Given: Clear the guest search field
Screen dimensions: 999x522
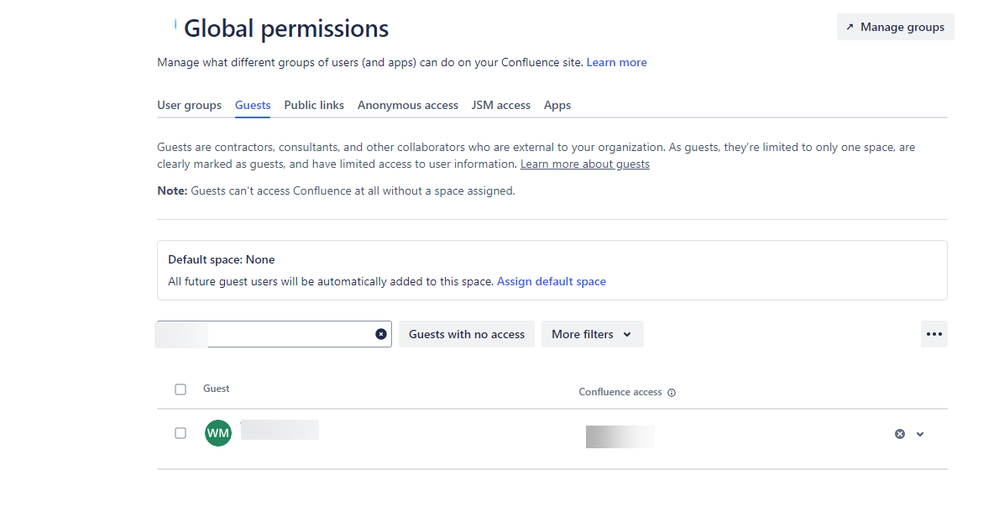Looking at the screenshot, I should point(381,334).
